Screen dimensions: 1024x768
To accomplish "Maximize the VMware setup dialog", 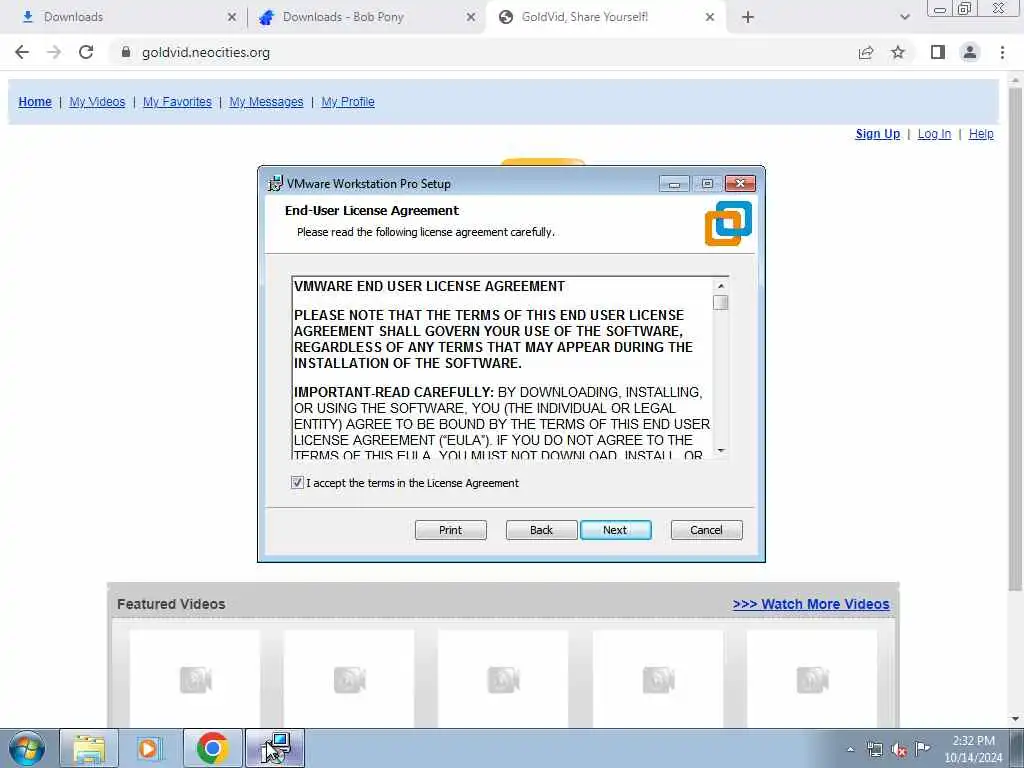I will point(707,184).
